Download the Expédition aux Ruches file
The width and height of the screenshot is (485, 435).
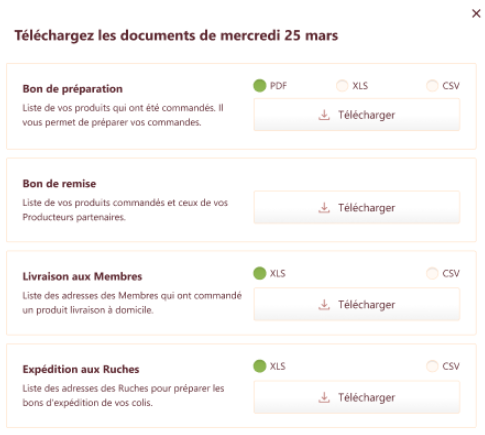click(x=357, y=397)
